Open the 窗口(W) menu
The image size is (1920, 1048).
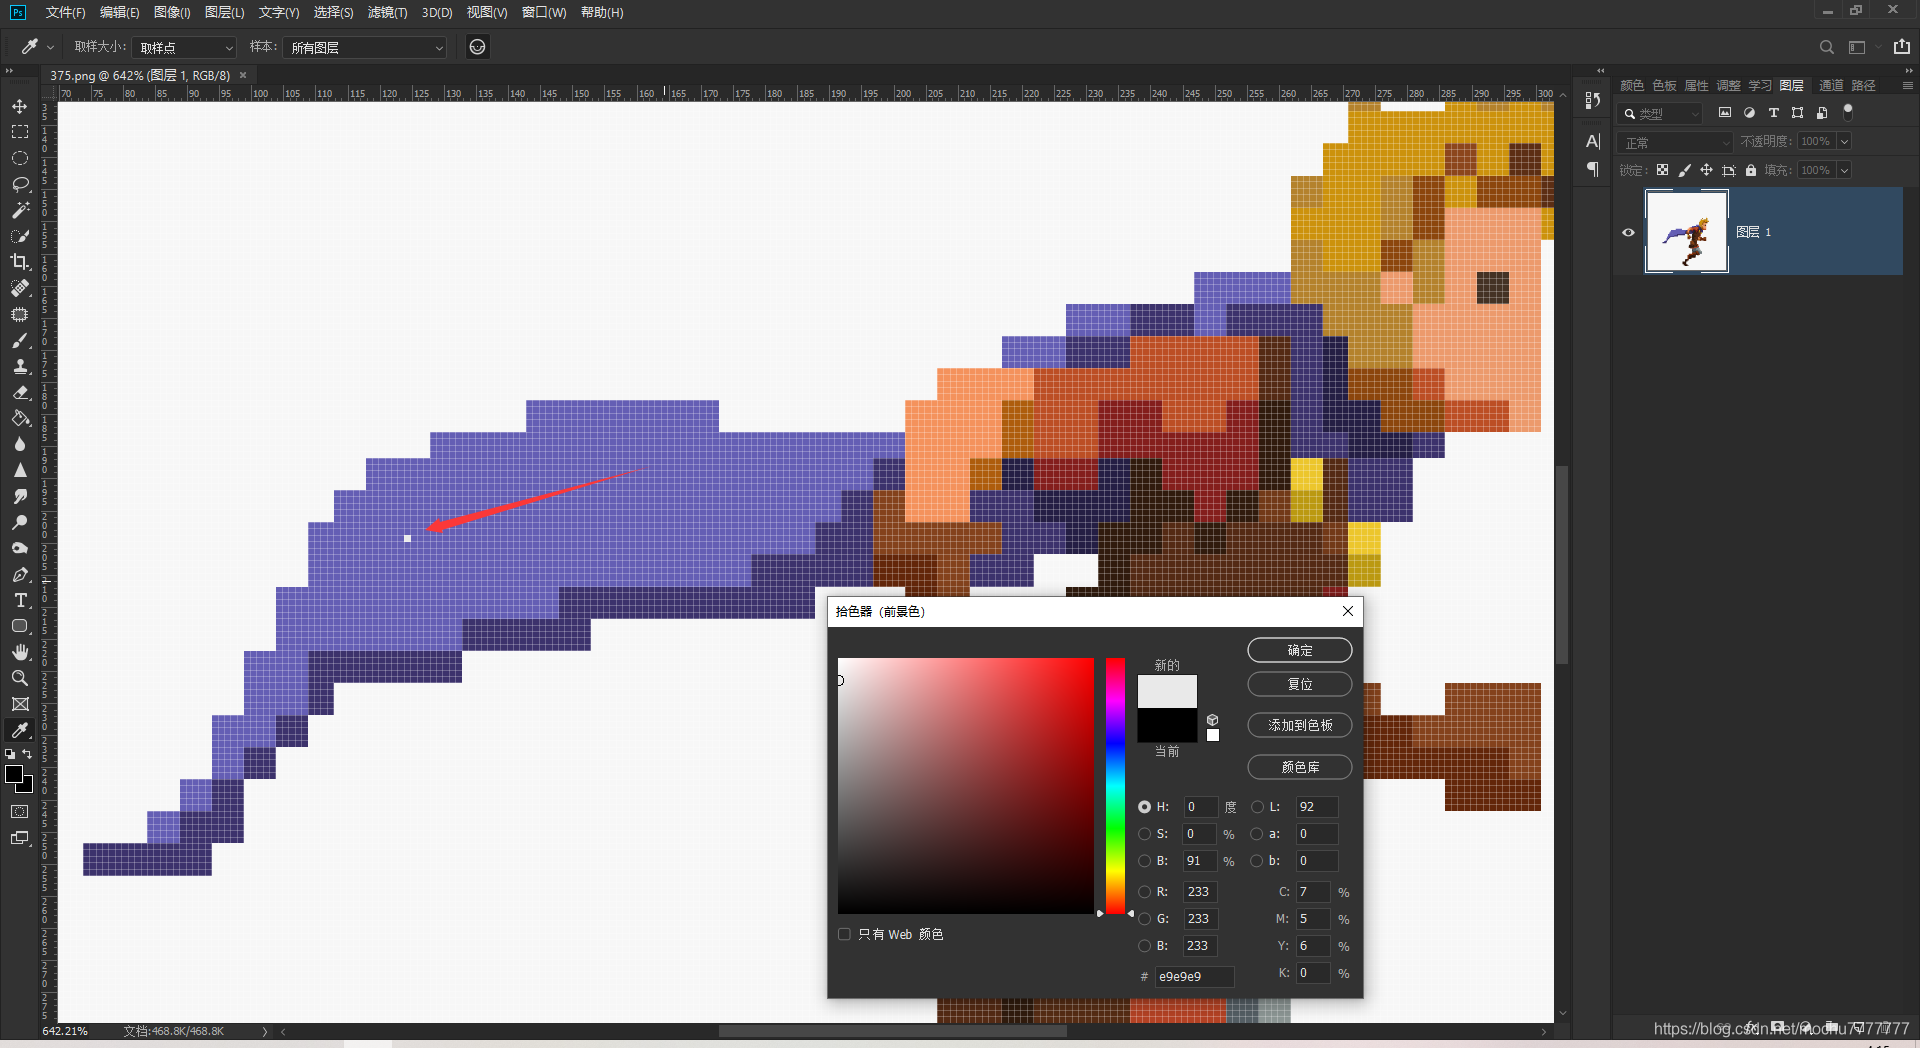click(544, 12)
